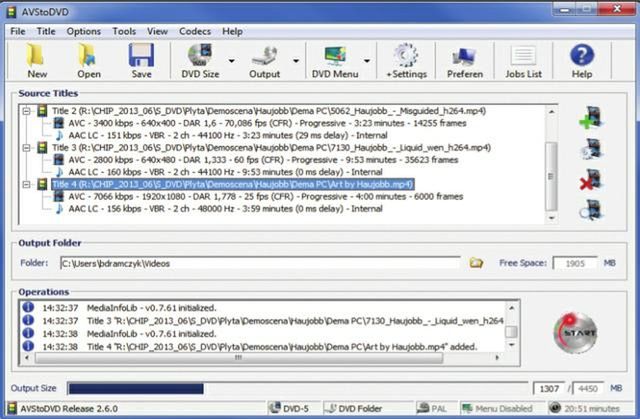
Task: Click the PAL status bar indicator
Action: tap(432, 408)
